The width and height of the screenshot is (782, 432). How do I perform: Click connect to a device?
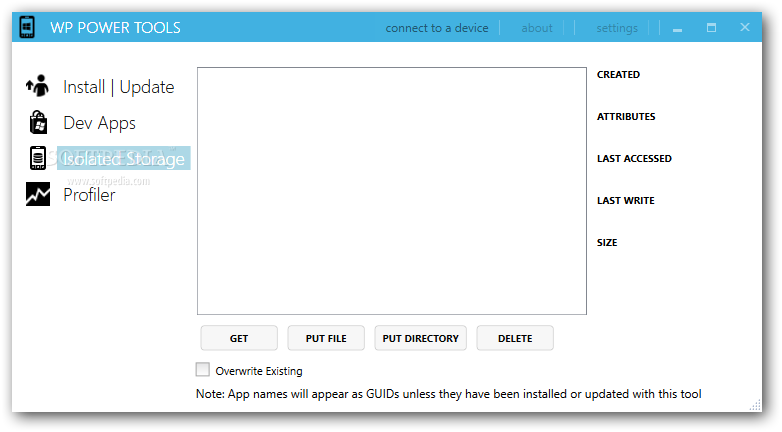tap(436, 28)
